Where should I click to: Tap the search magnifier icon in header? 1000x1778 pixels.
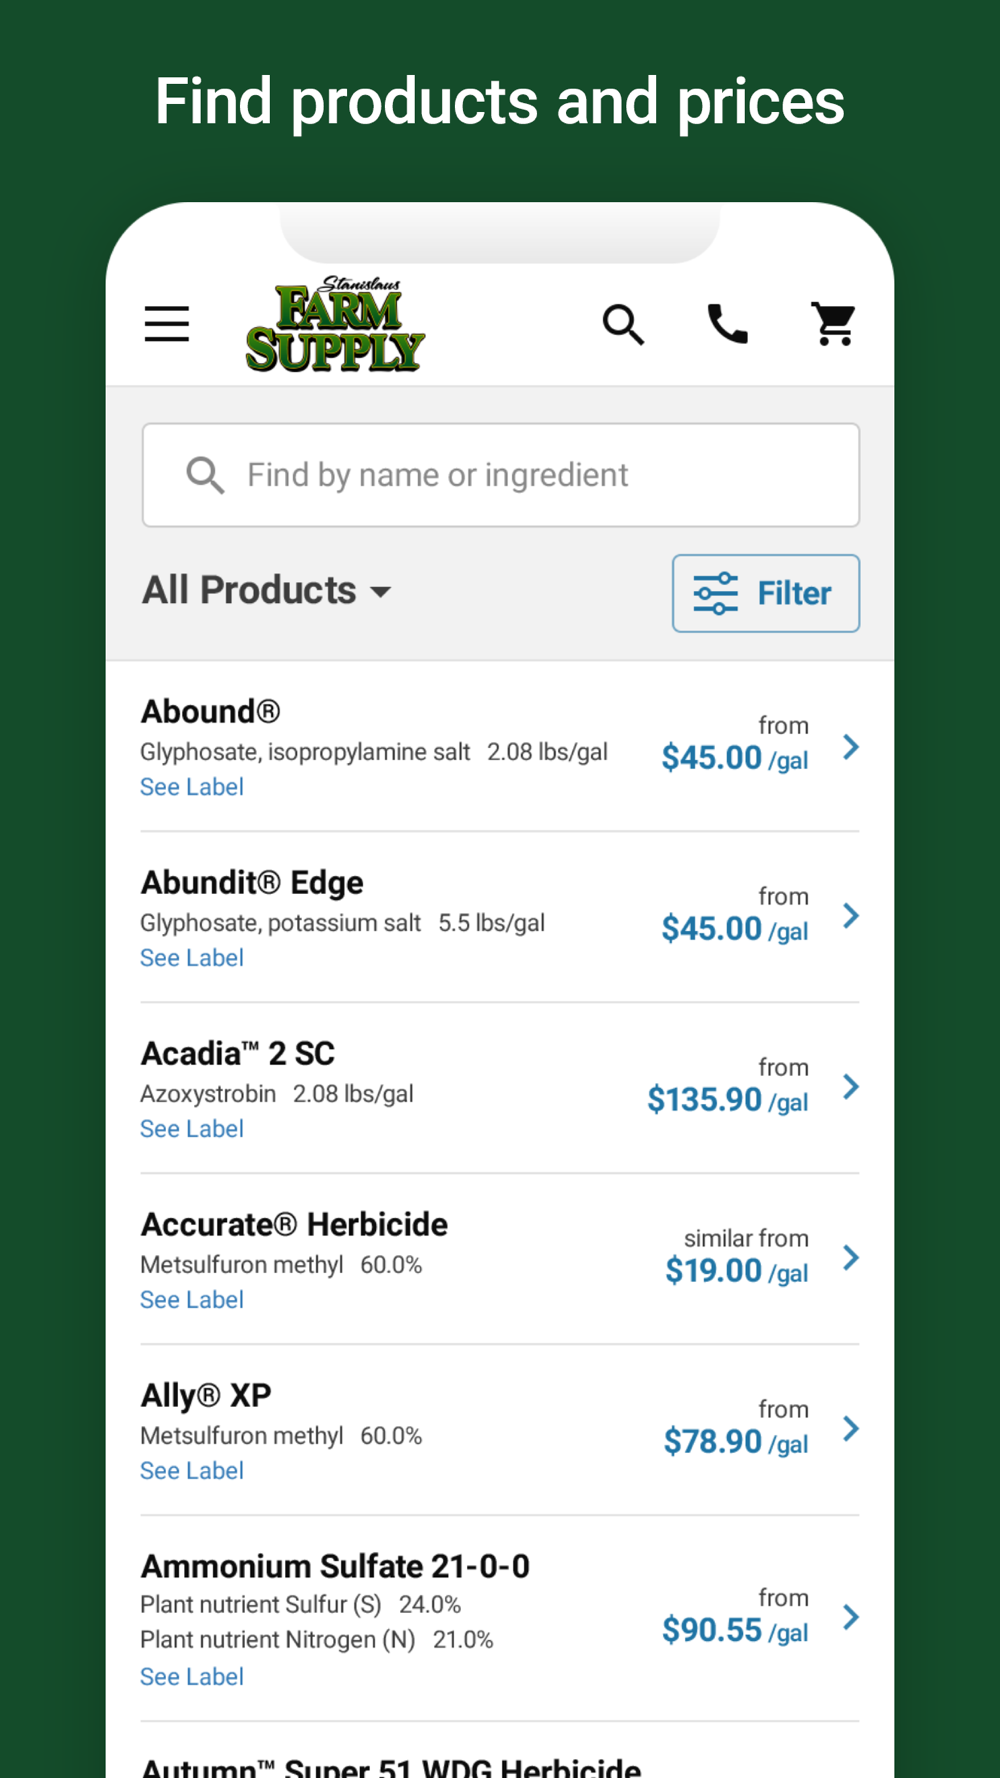pyautogui.click(x=623, y=324)
